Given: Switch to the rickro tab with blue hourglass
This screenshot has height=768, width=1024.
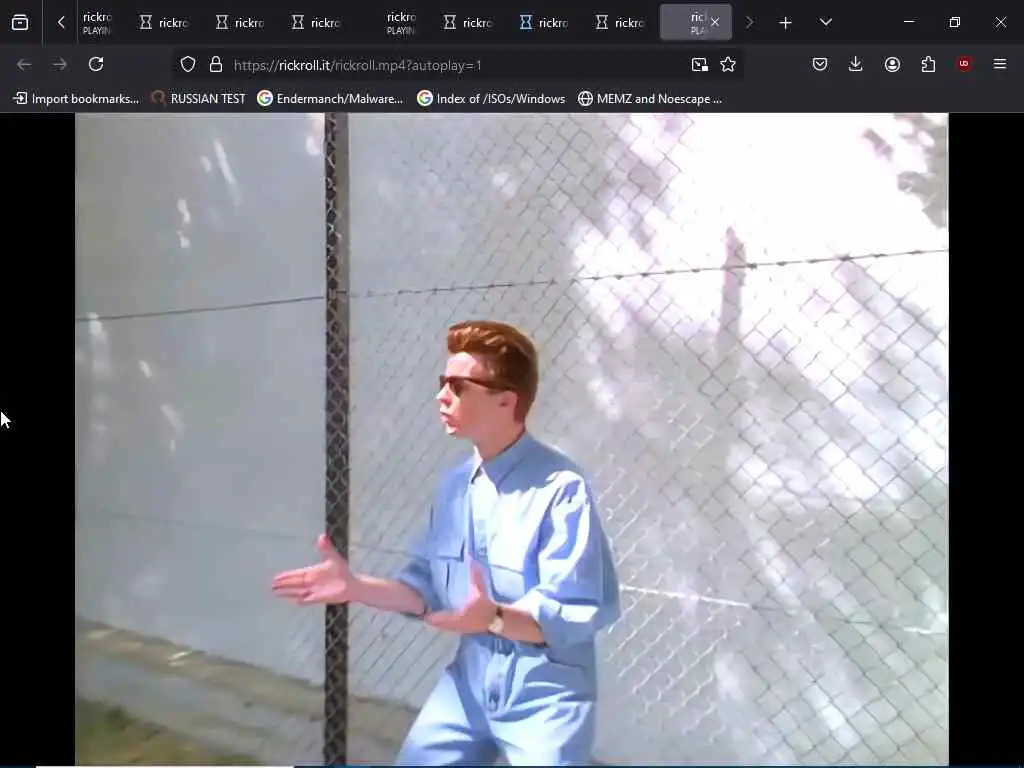Looking at the screenshot, I should pyautogui.click(x=545, y=23).
